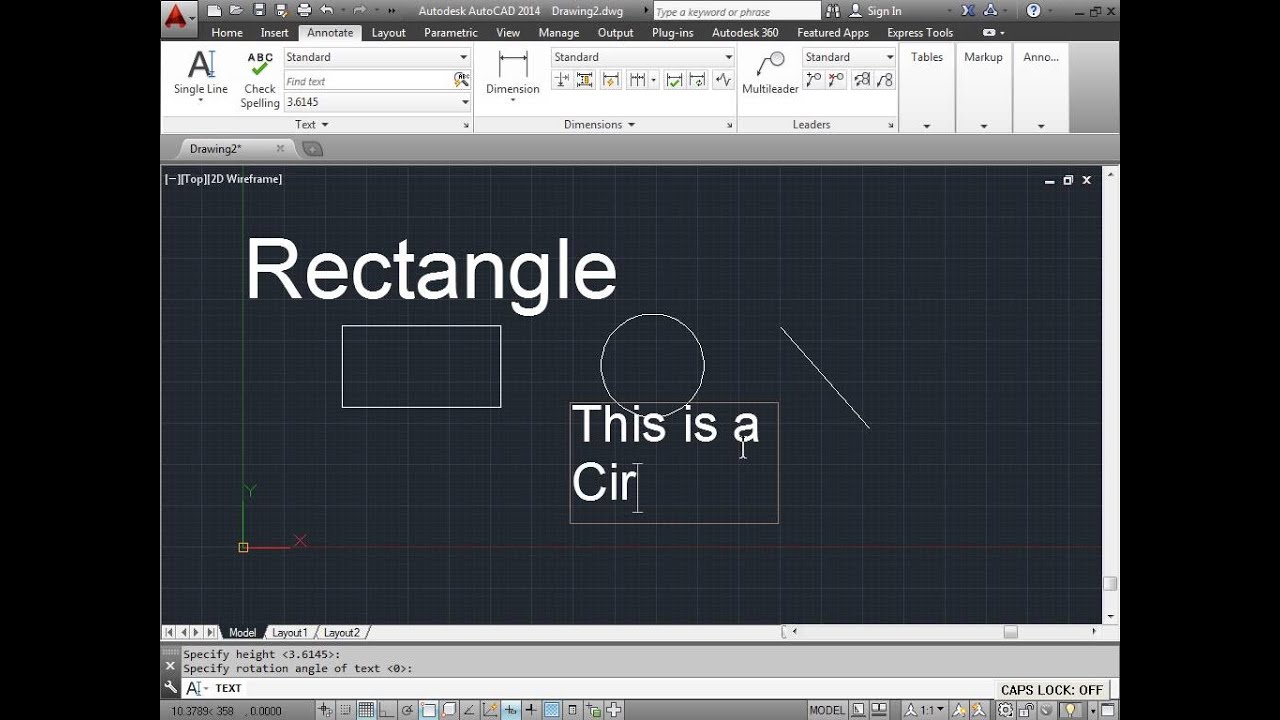Click the Remove Leader icon in Leaders panel
Image resolution: width=1280 pixels, height=720 pixels.
pos(836,80)
